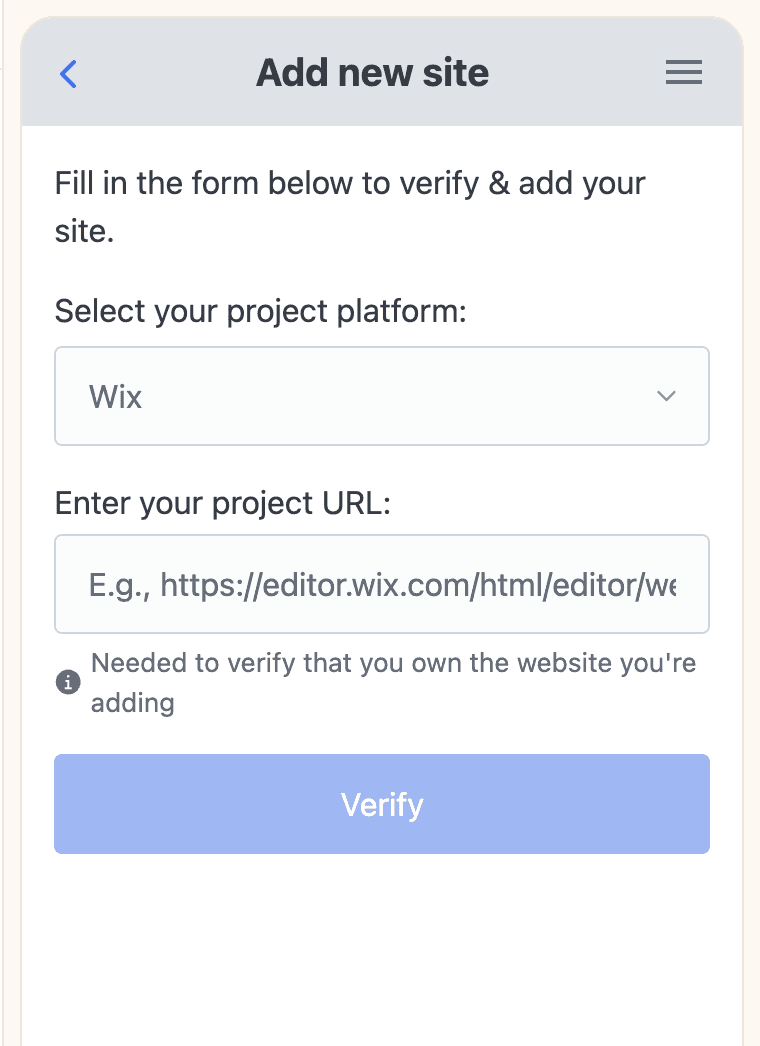Focus the project URL input field
The image size is (760, 1046).
(x=381, y=584)
